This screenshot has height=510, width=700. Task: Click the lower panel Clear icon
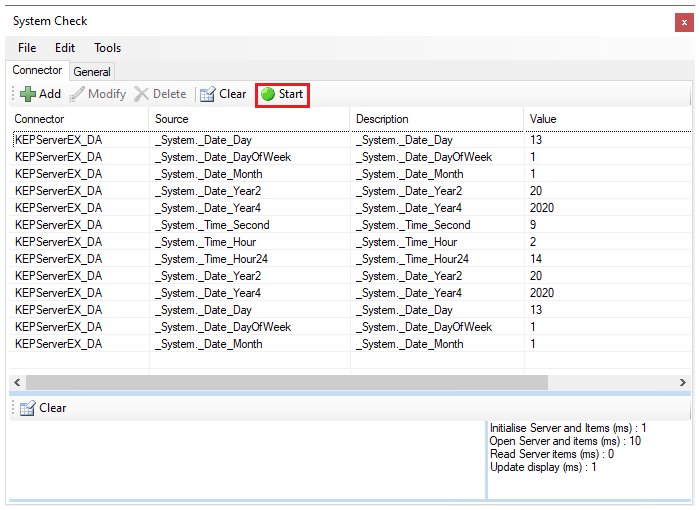click(x=27, y=408)
